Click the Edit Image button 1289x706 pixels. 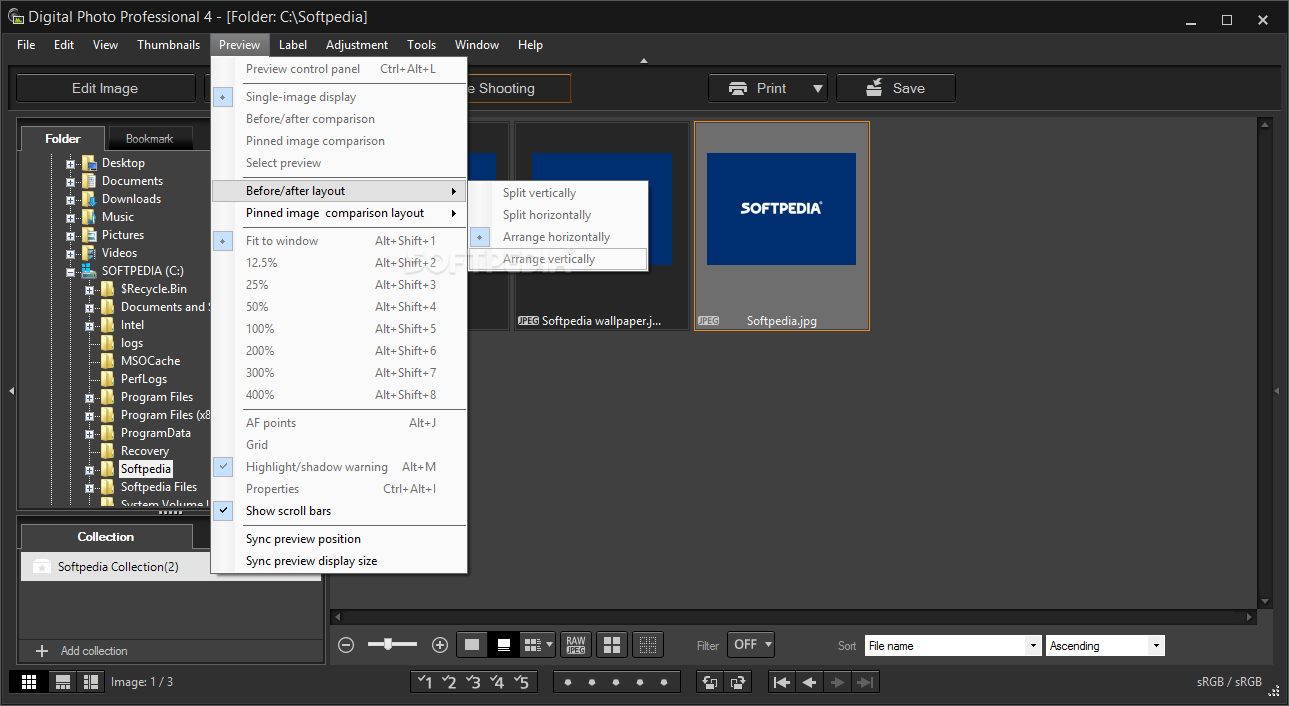(x=105, y=88)
